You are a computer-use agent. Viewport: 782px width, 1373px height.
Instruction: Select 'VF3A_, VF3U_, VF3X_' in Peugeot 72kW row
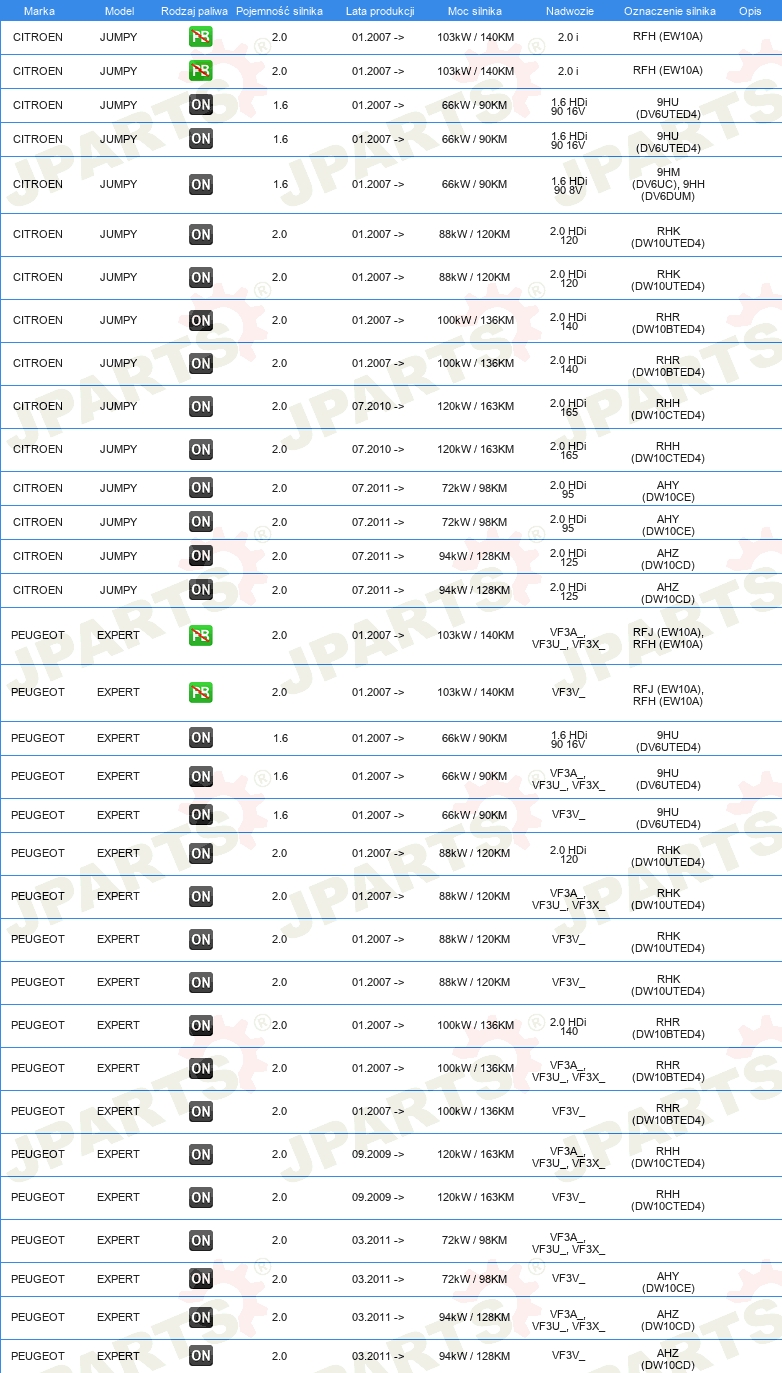pos(569,1244)
